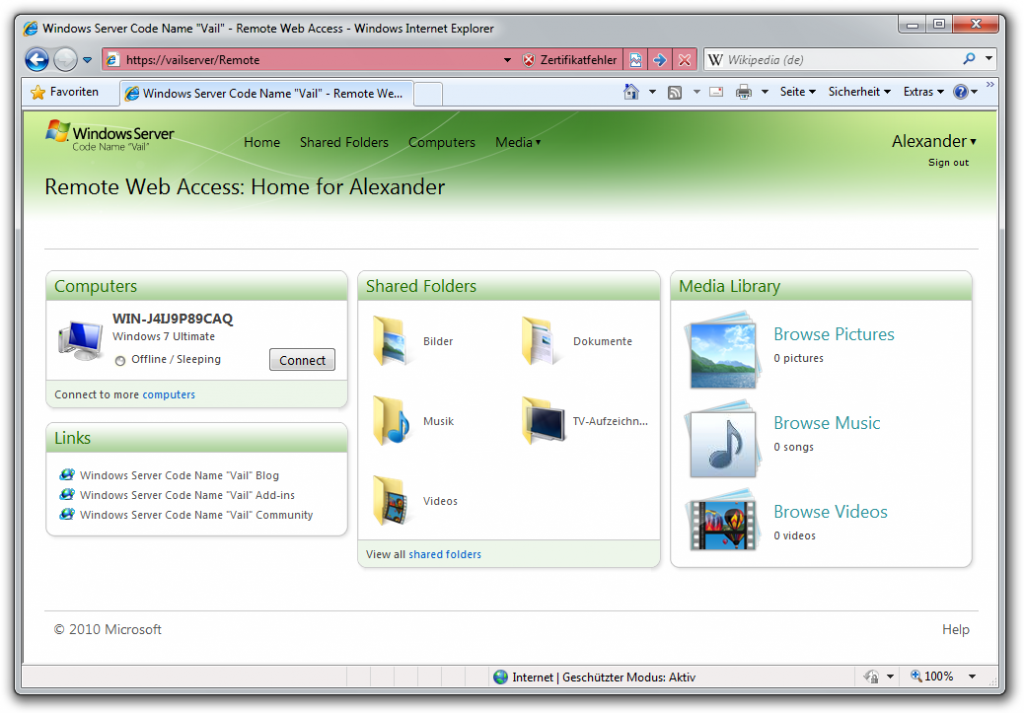Open the TV-Aufzeichn... shared folder icon
The image size is (1024, 713).
coord(543,420)
